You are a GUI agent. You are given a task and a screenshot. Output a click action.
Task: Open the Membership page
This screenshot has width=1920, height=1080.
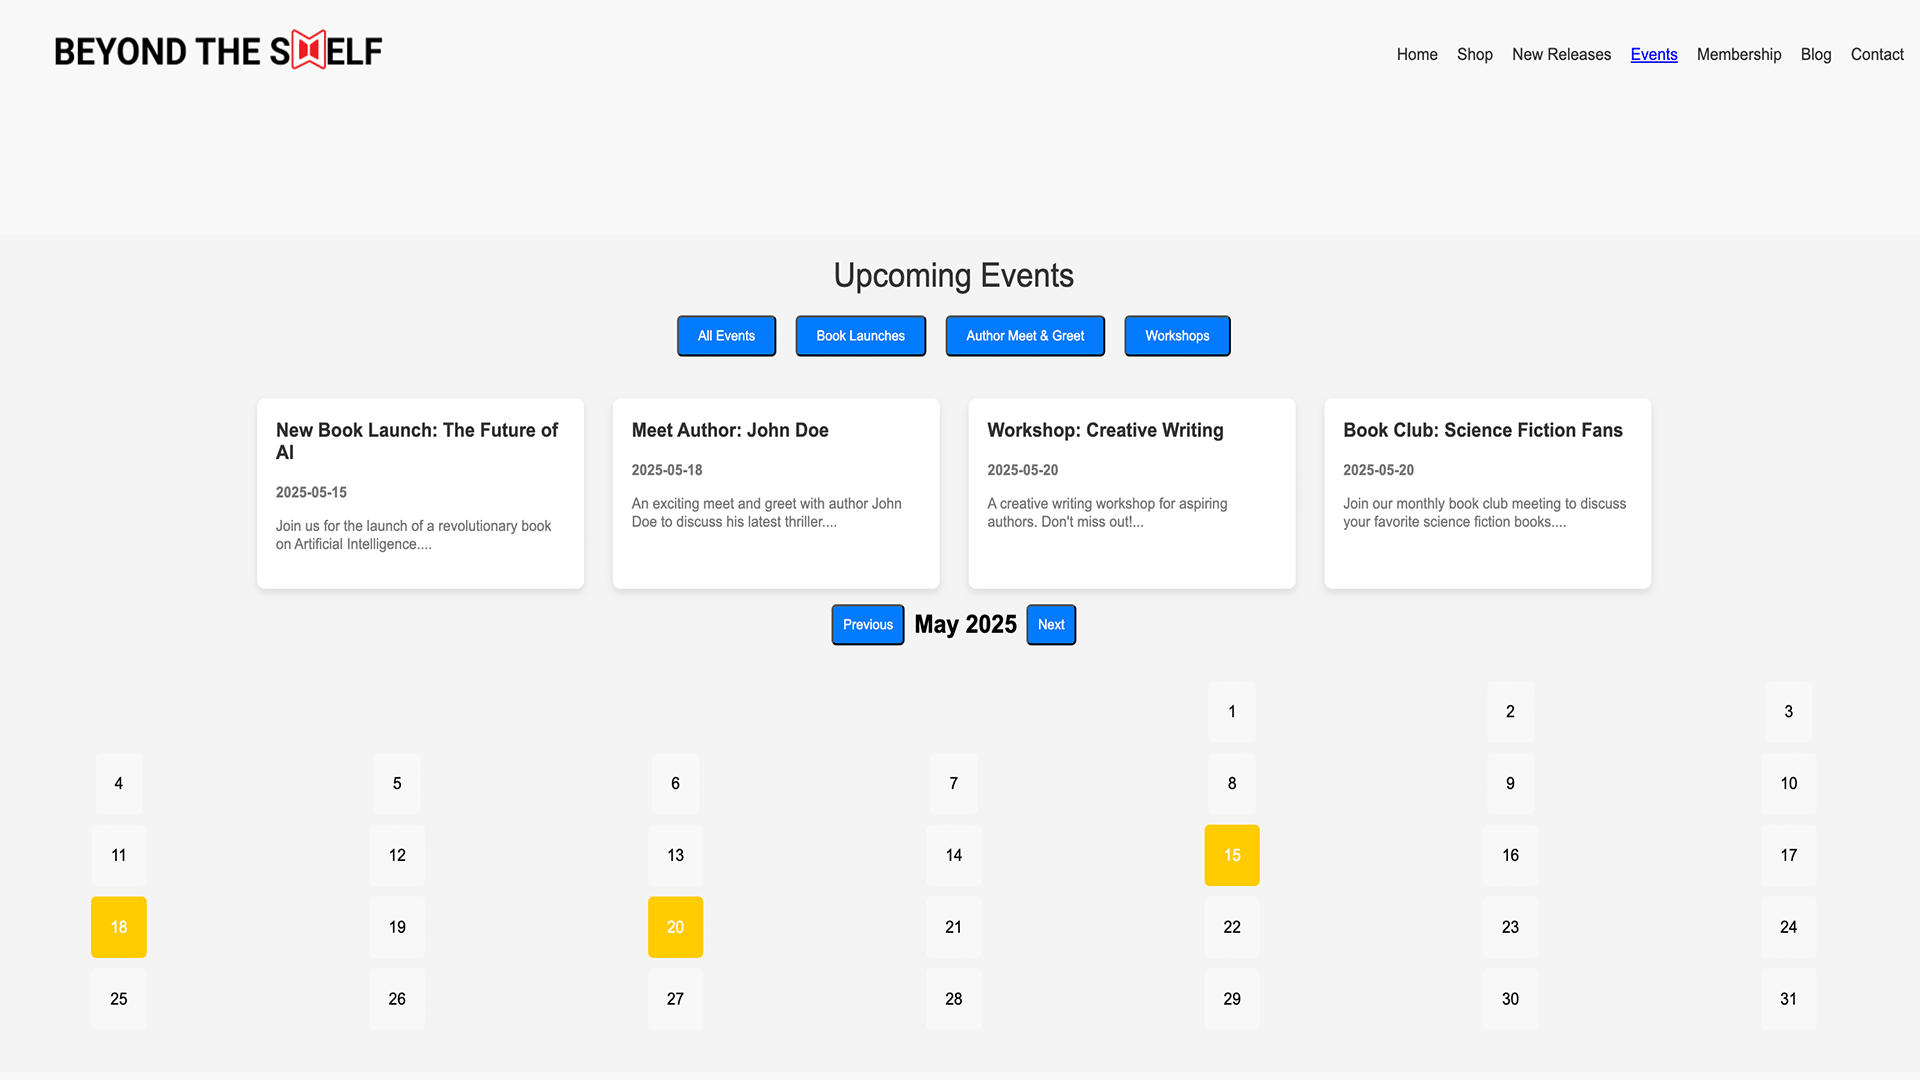coord(1739,54)
